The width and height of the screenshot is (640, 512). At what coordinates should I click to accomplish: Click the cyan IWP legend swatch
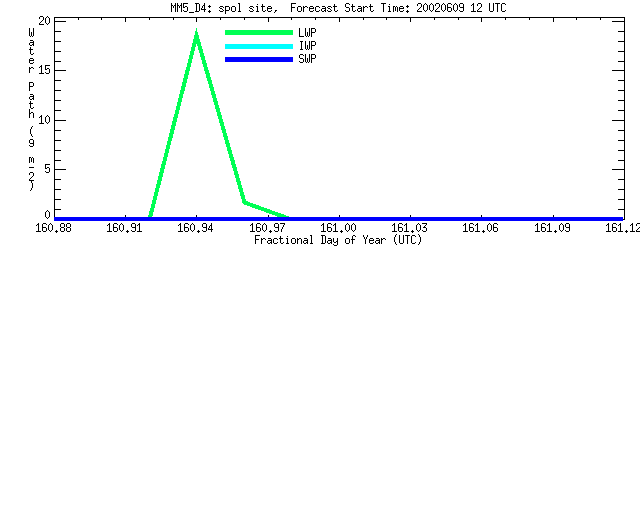tap(259, 46)
